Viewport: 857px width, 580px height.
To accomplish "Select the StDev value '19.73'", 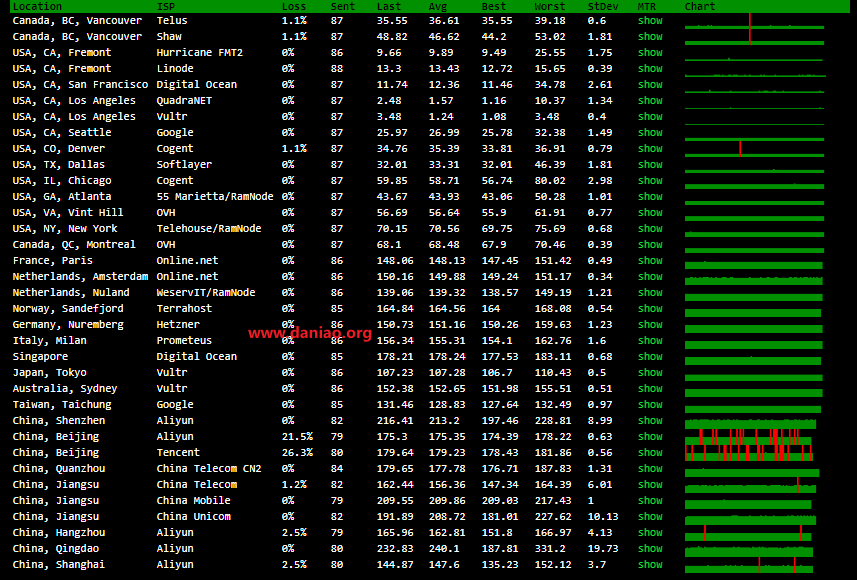I will point(603,548).
